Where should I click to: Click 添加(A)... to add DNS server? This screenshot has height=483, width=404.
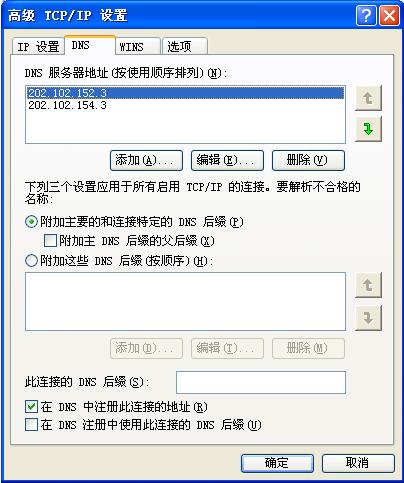click(x=146, y=160)
